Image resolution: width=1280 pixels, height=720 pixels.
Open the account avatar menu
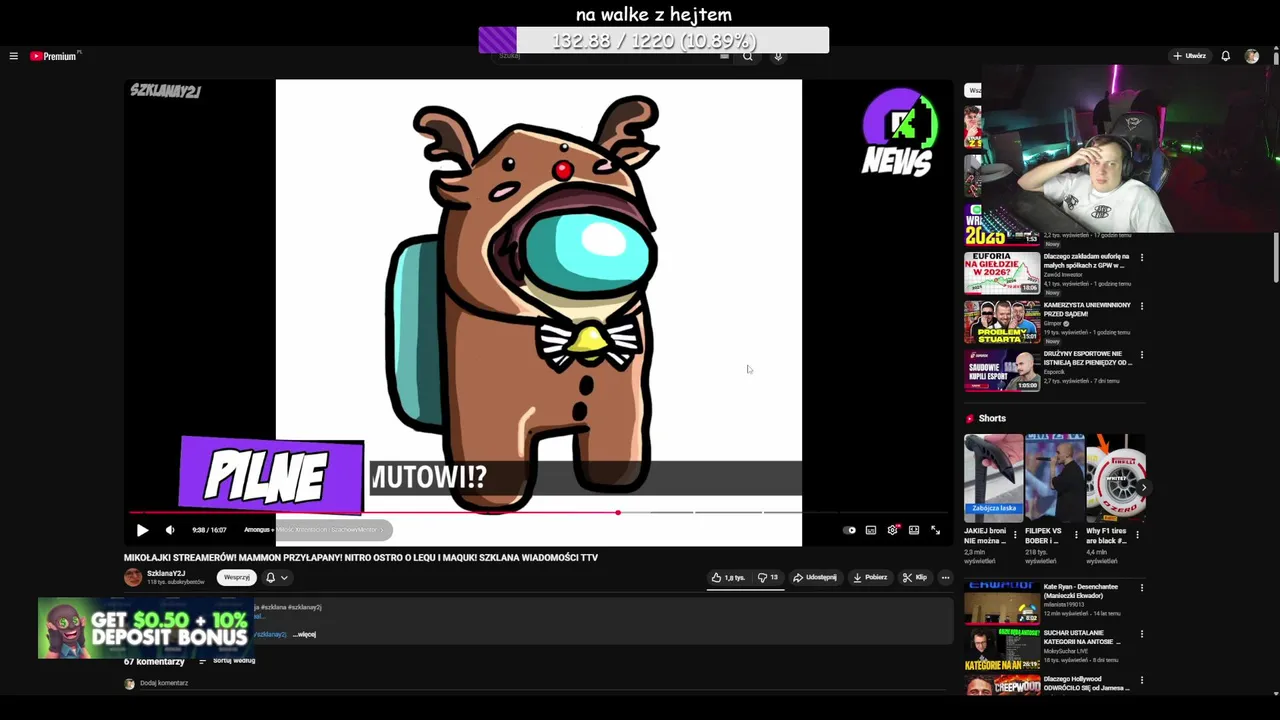pyautogui.click(x=1251, y=56)
